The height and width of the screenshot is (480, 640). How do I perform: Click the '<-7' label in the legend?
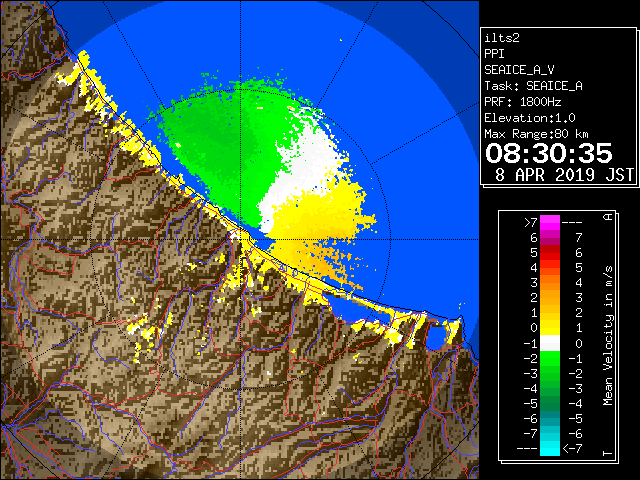click(x=572, y=449)
